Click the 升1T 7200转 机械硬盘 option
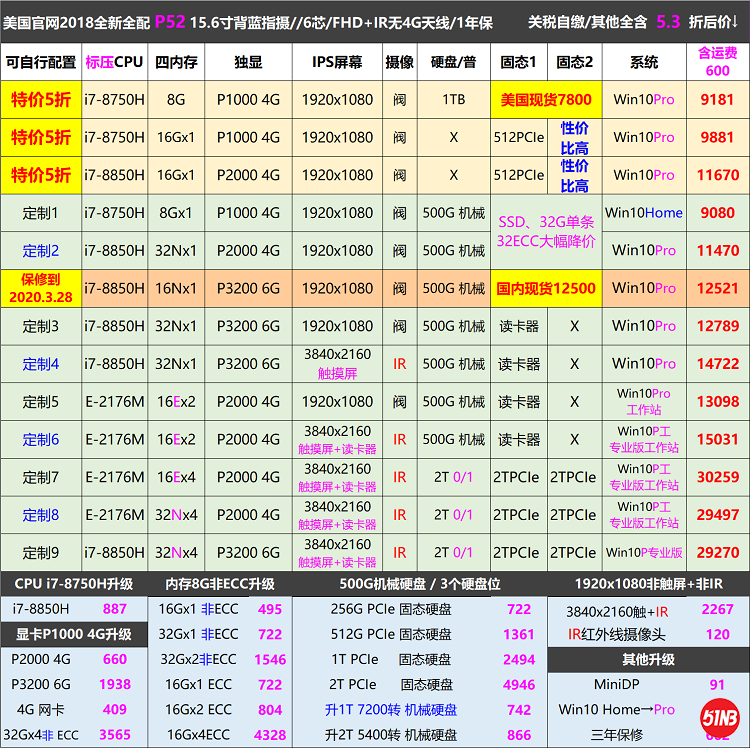 tap(391, 710)
